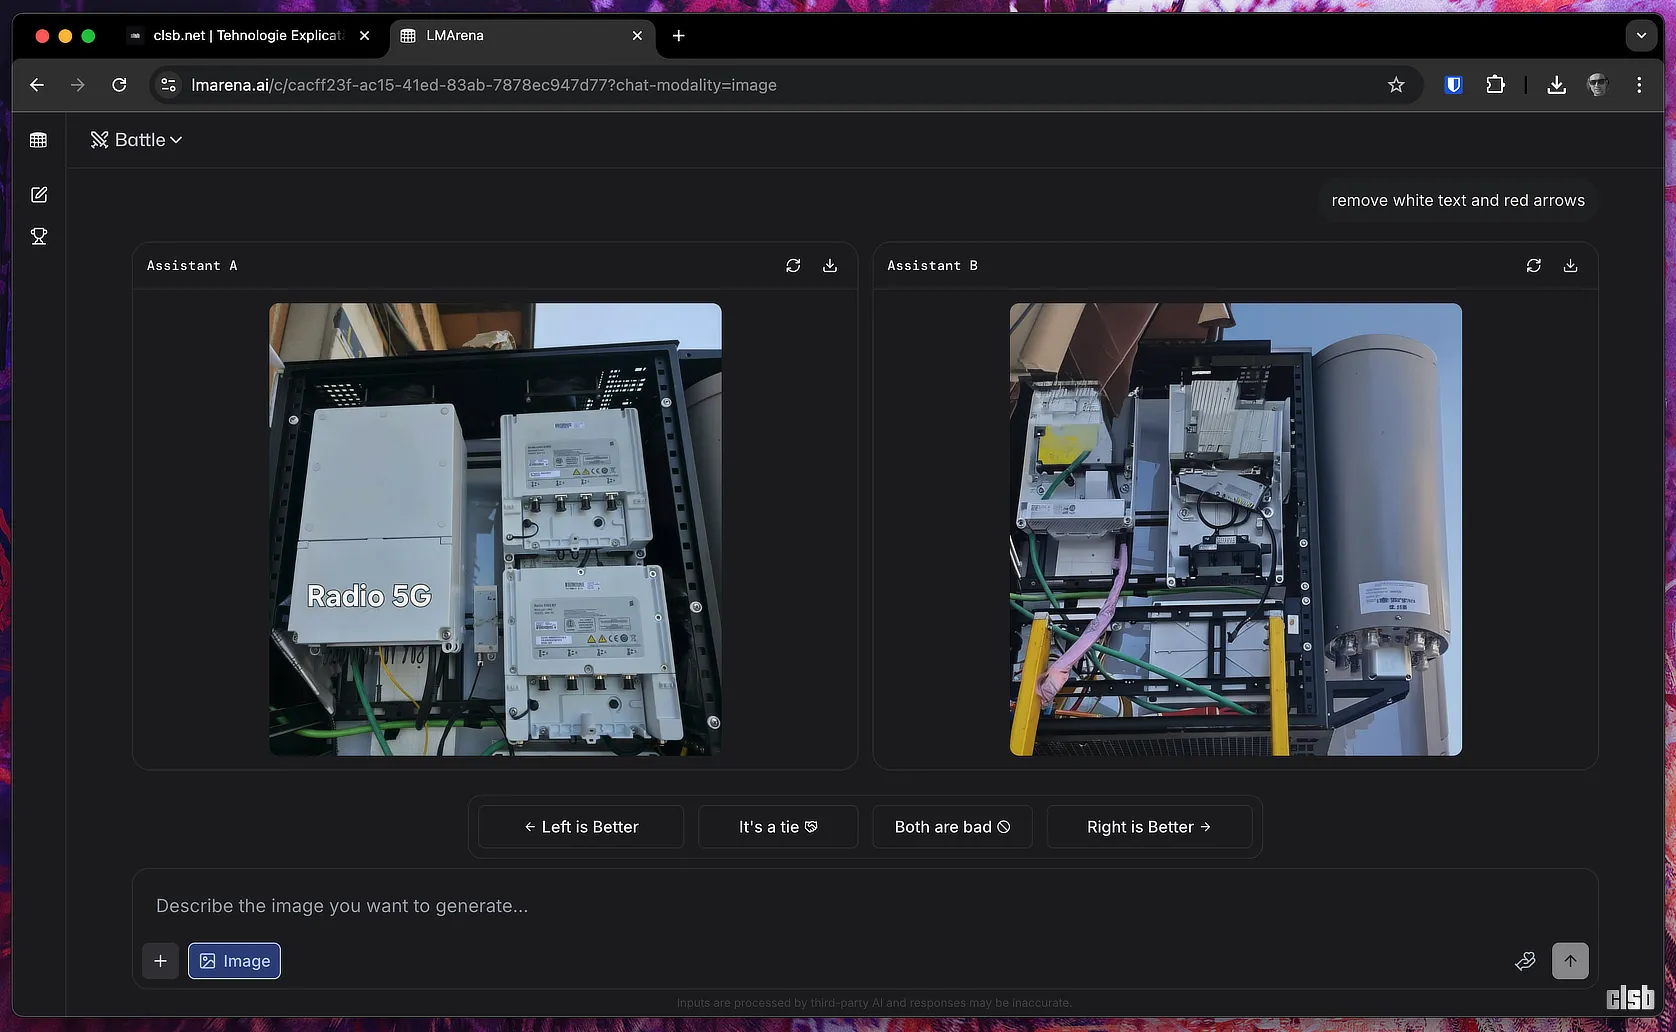Regenerate Assistant A's image
Screen dimensions: 1676x1032
(x=793, y=266)
